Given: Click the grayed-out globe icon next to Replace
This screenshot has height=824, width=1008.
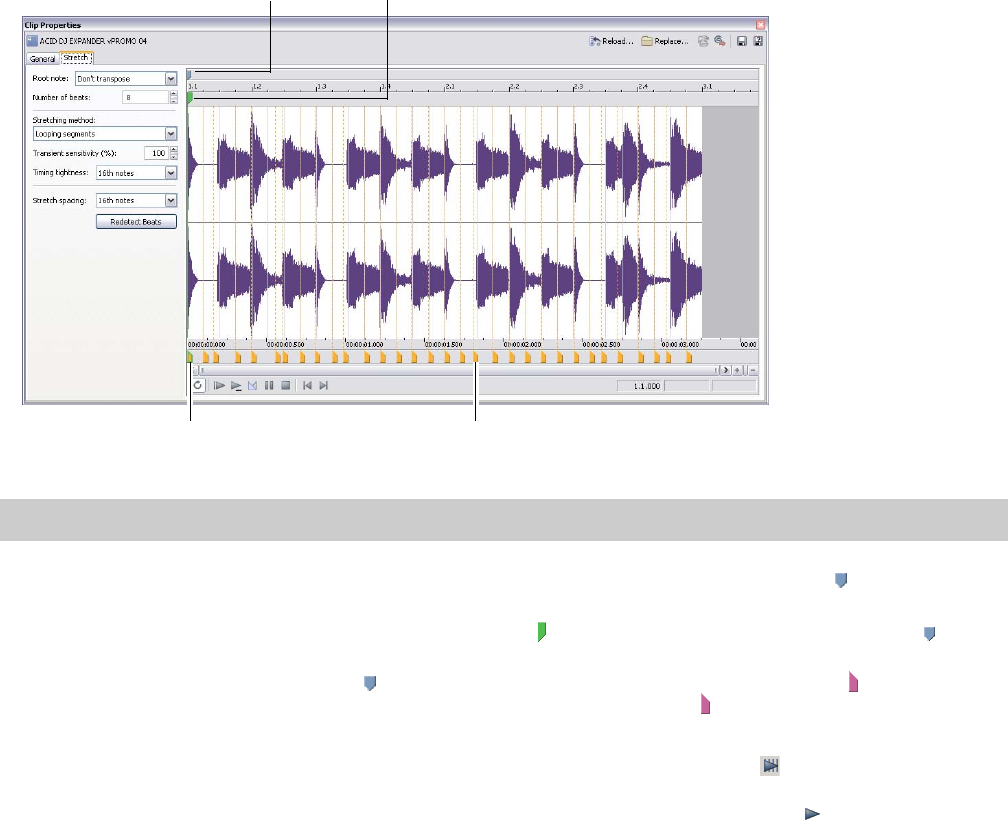Looking at the screenshot, I should [x=703, y=41].
